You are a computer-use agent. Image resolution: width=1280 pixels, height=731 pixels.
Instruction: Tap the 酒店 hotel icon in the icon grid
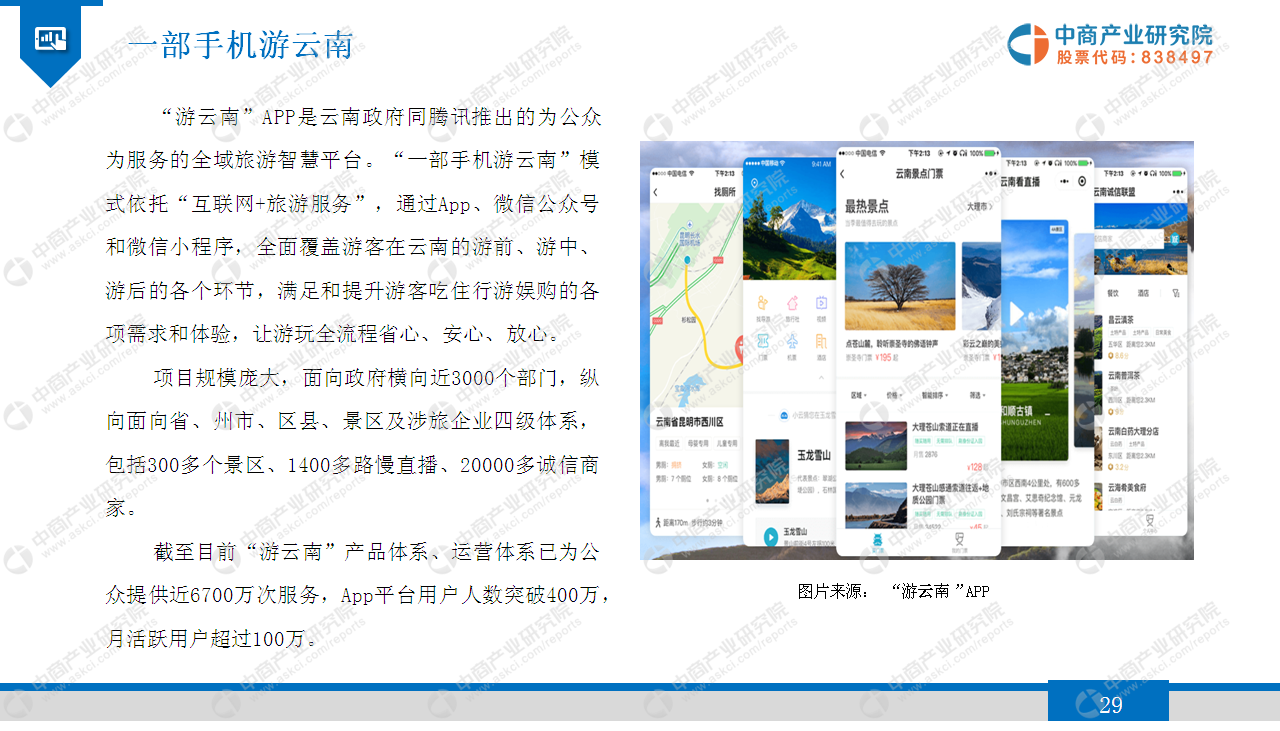coord(821,341)
